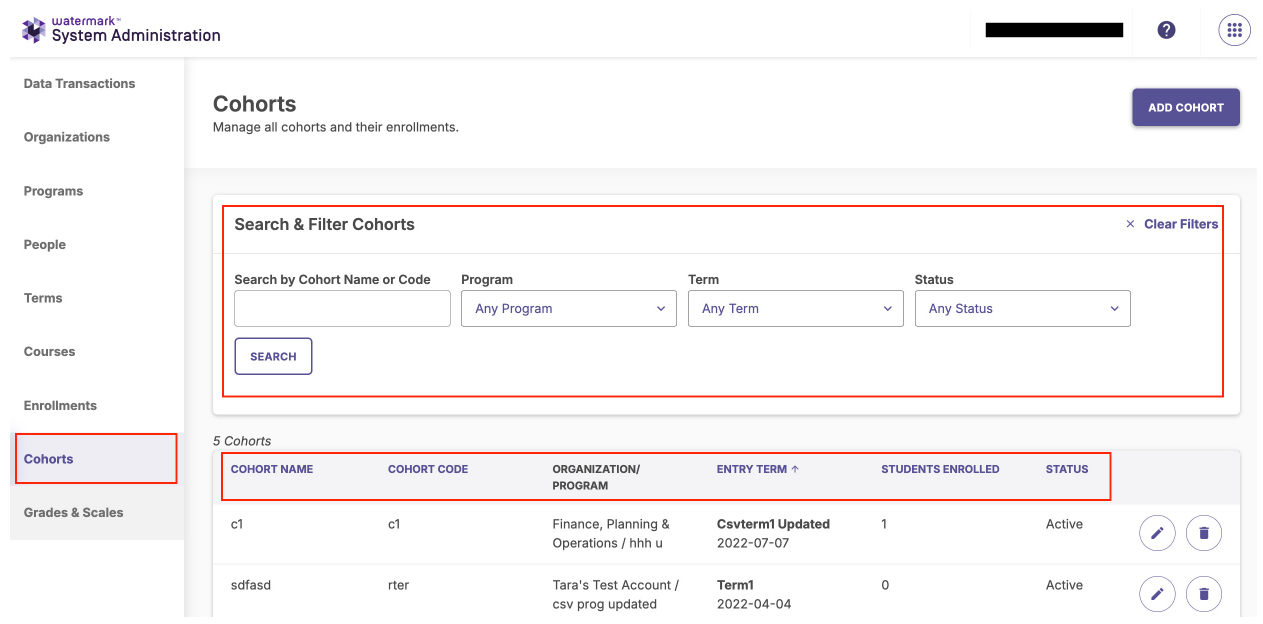Click the Watermark logo icon

(x=33, y=30)
